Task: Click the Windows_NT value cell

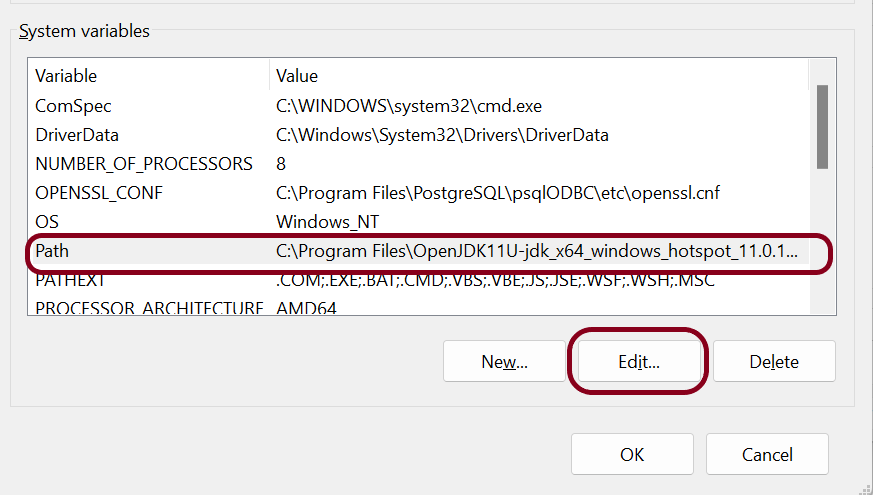Action: point(327,221)
